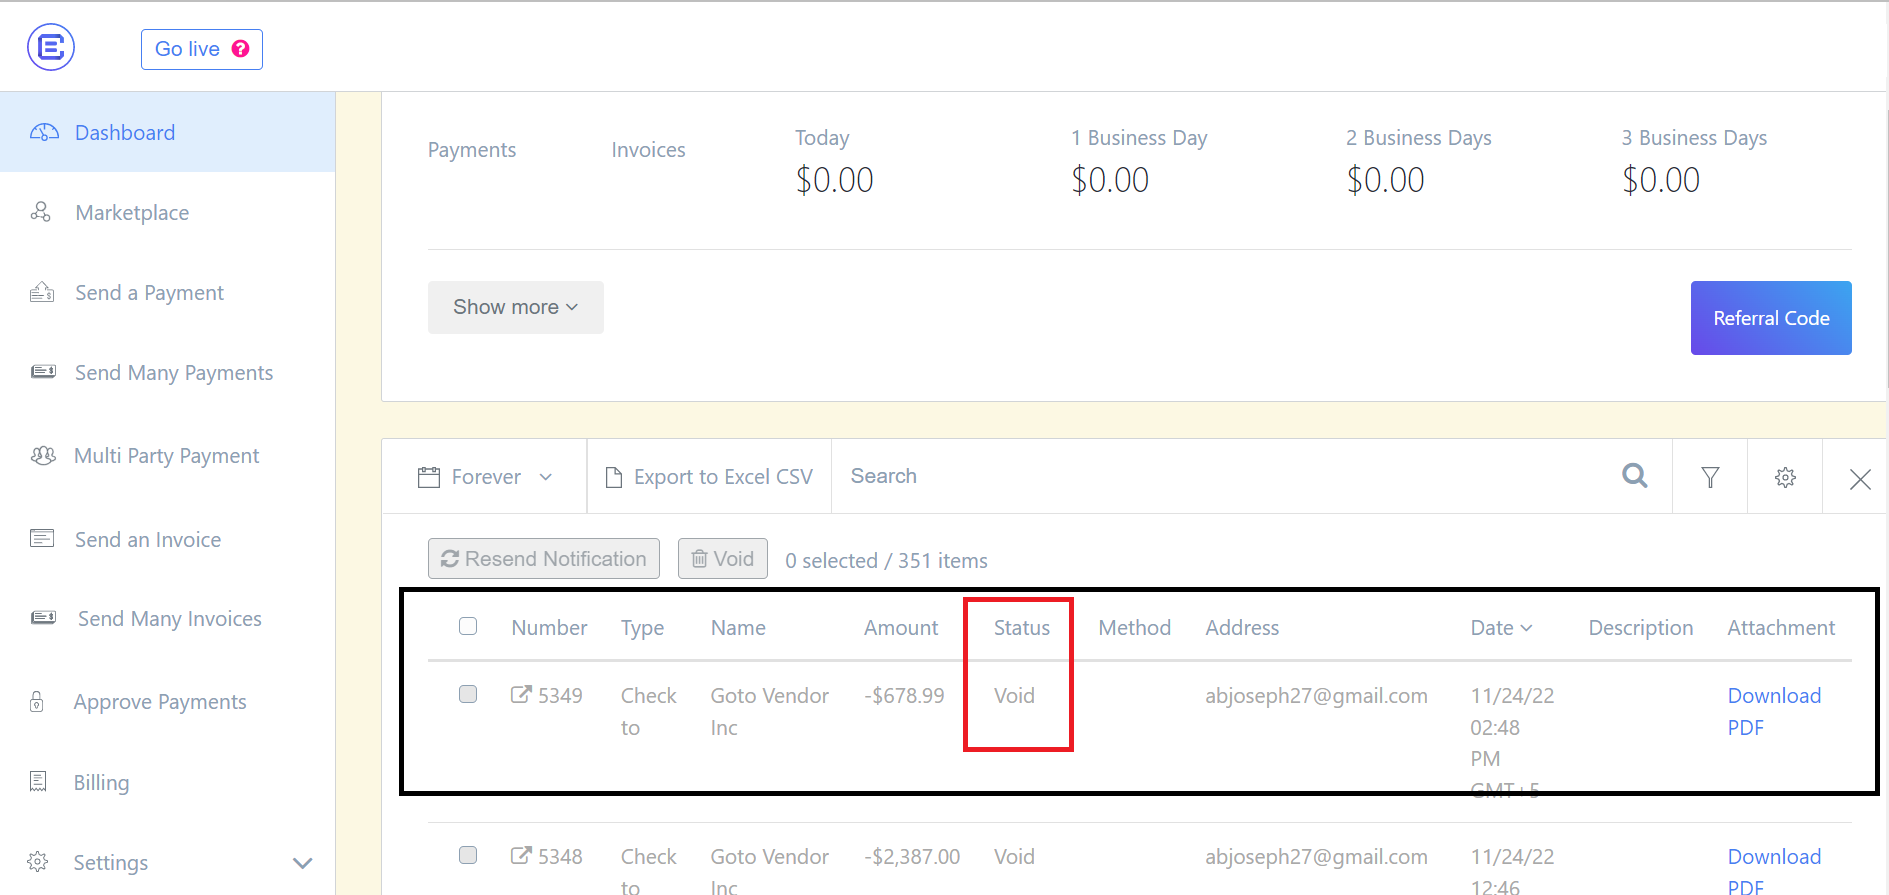Click the Resend Notification button
Viewport: 1889px width, 895px height.
point(544,558)
